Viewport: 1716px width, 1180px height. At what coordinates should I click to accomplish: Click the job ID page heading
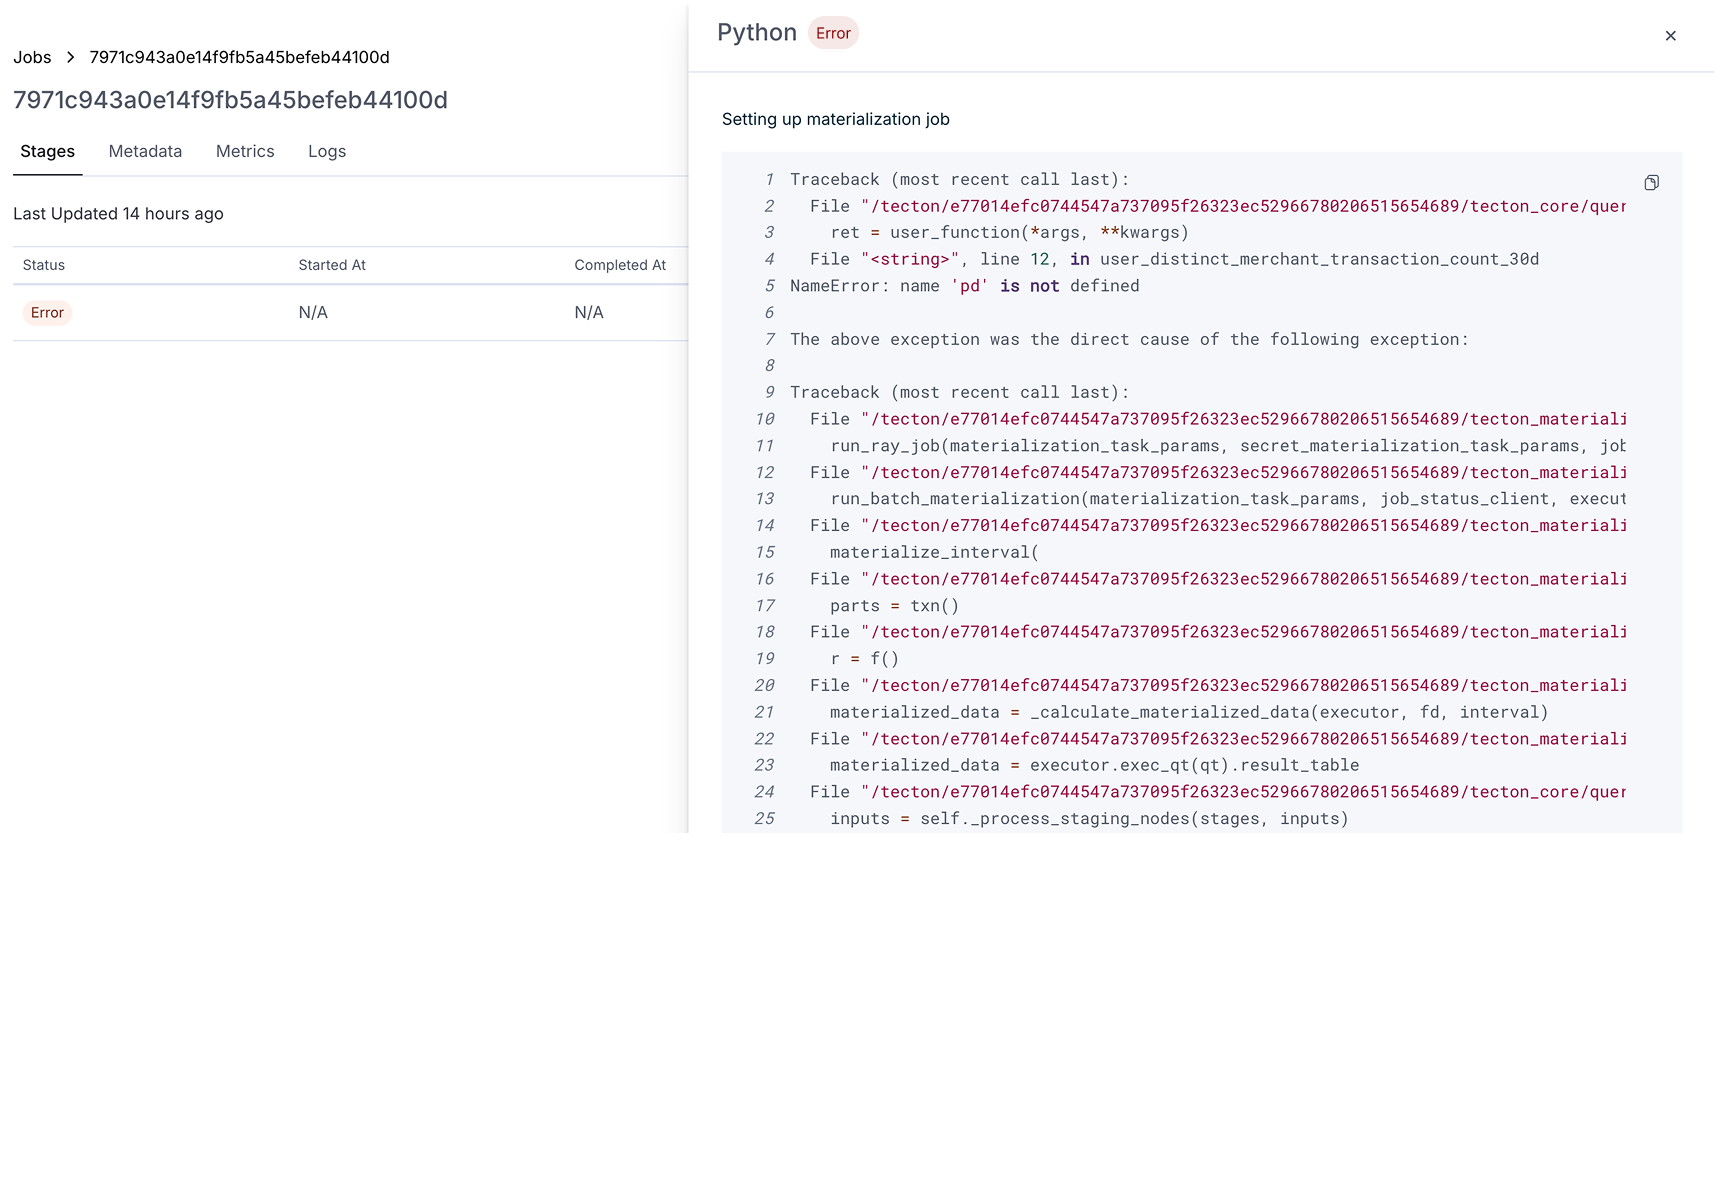pos(230,100)
